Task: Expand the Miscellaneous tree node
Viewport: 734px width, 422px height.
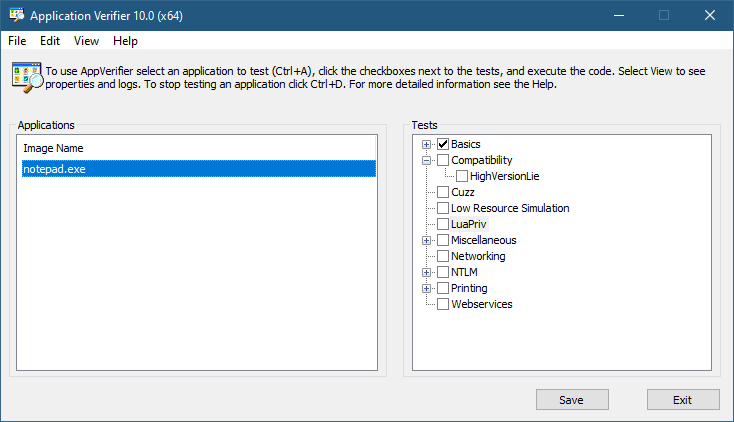Action: tap(426, 240)
